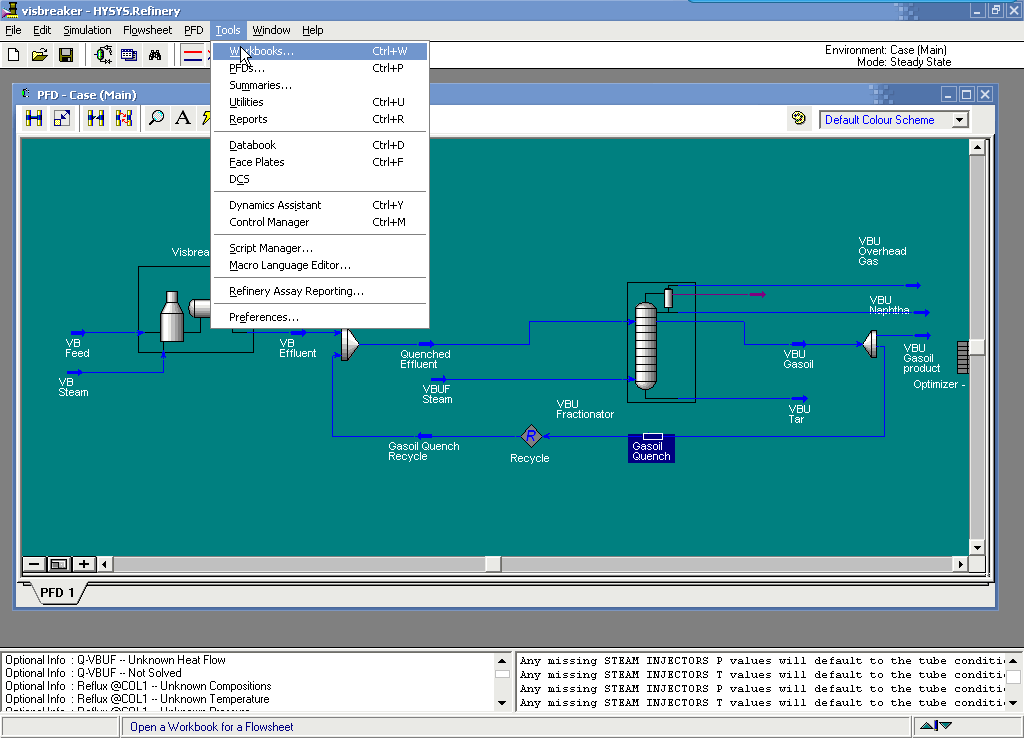Click the PFD horizontal scrollbar left arrow
This screenshot has width=1024, height=738.
(x=104, y=564)
